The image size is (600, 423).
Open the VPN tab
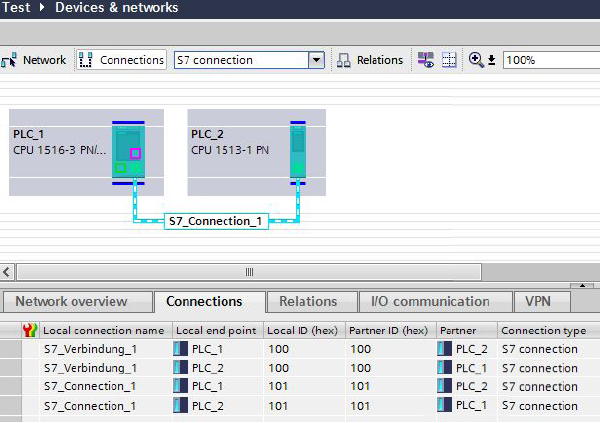pos(542,302)
